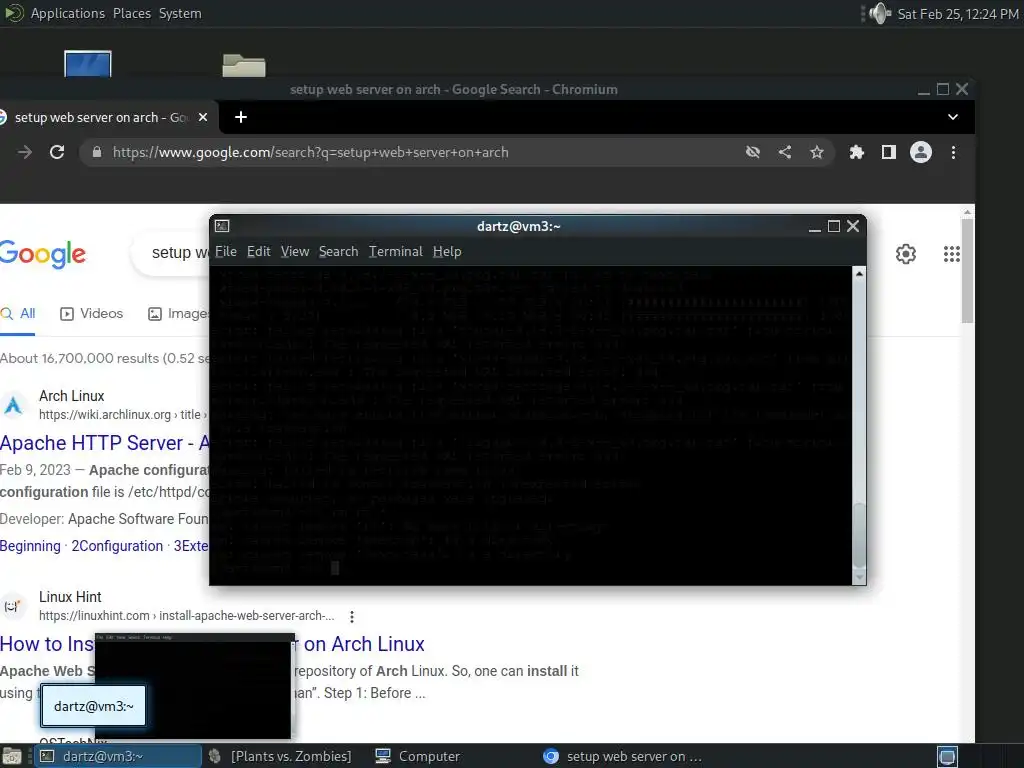Open the Places menu in top panel

(x=131, y=13)
